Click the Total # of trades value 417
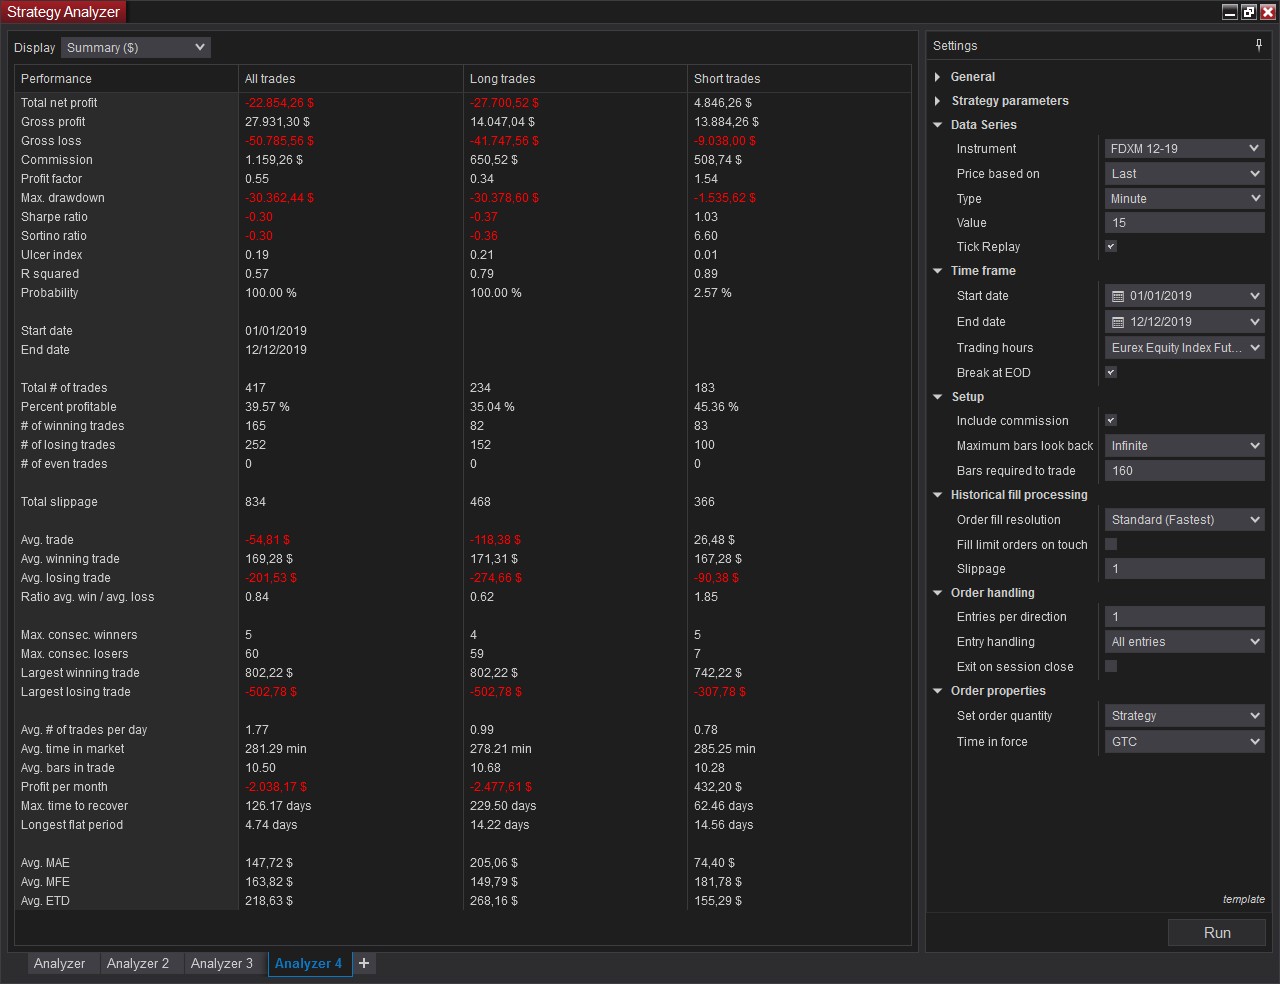Screen dimensions: 1280x984 (256, 388)
